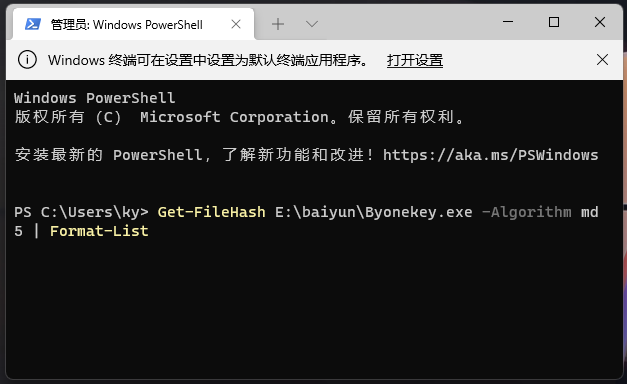Click the -Algorithm parameter text
This screenshot has height=384, width=627.
tap(526, 212)
